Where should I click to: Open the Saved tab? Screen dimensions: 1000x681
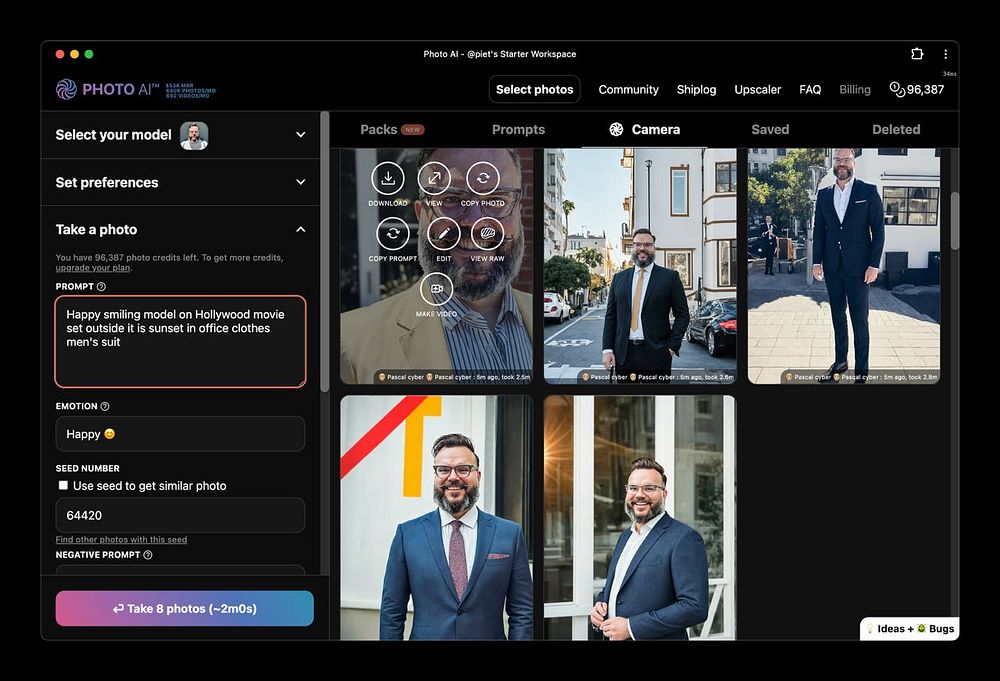point(770,129)
